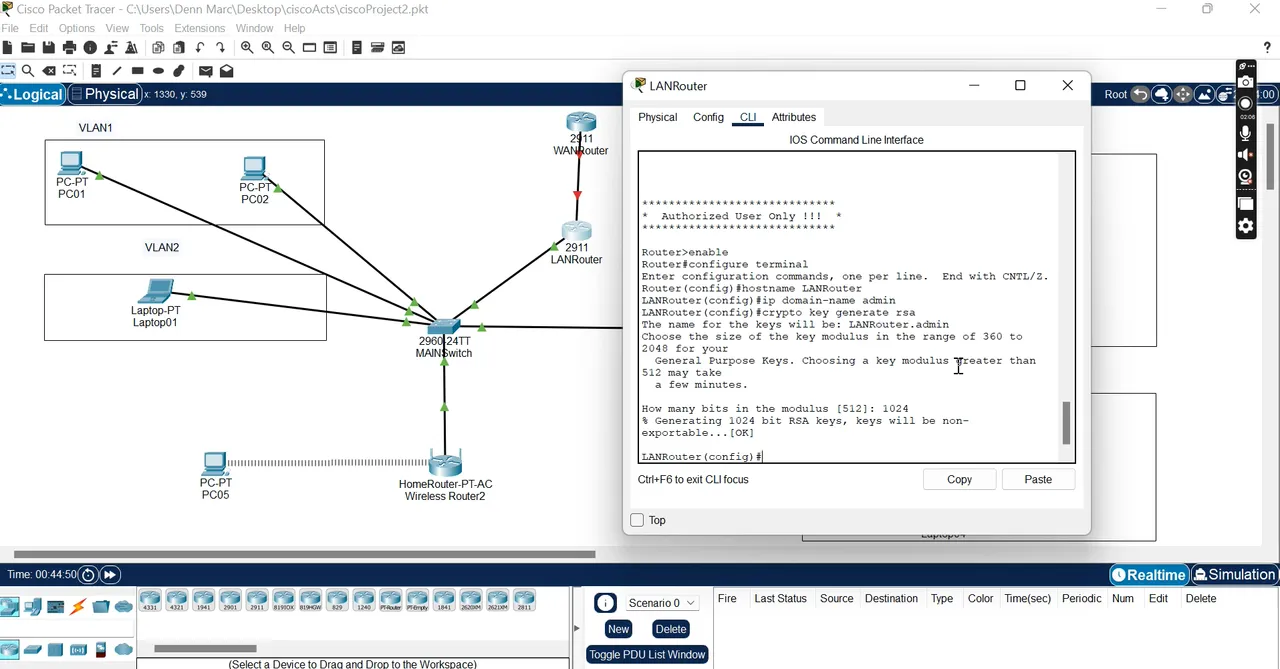
Task: Create a new file with the New icon
Action: 8,47
